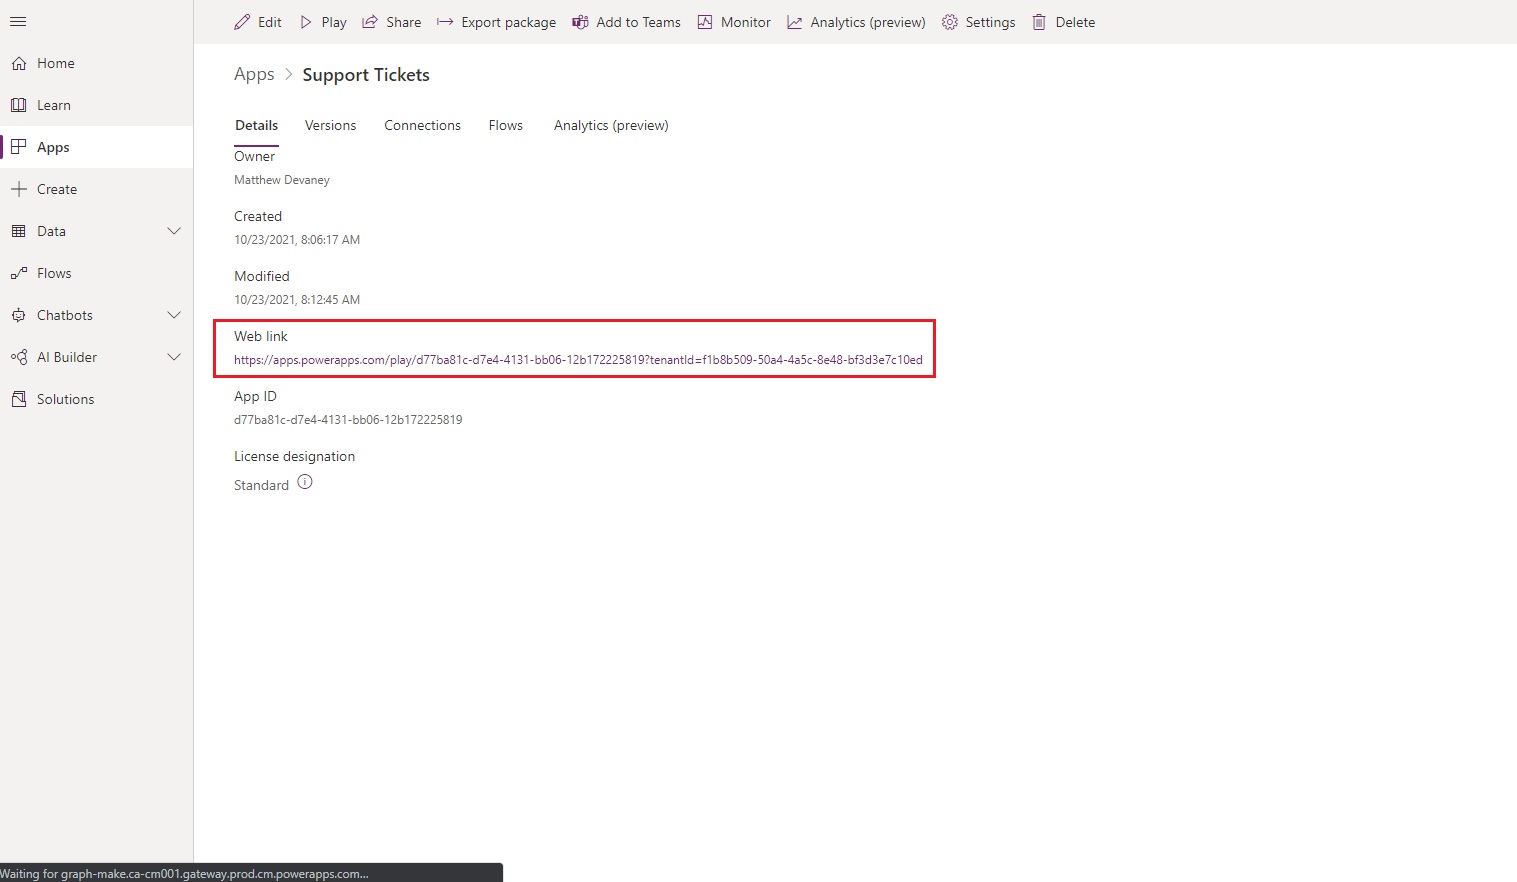Expand the Data section chevron
The width and height of the screenshot is (1517, 882).
tap(175, 231)
